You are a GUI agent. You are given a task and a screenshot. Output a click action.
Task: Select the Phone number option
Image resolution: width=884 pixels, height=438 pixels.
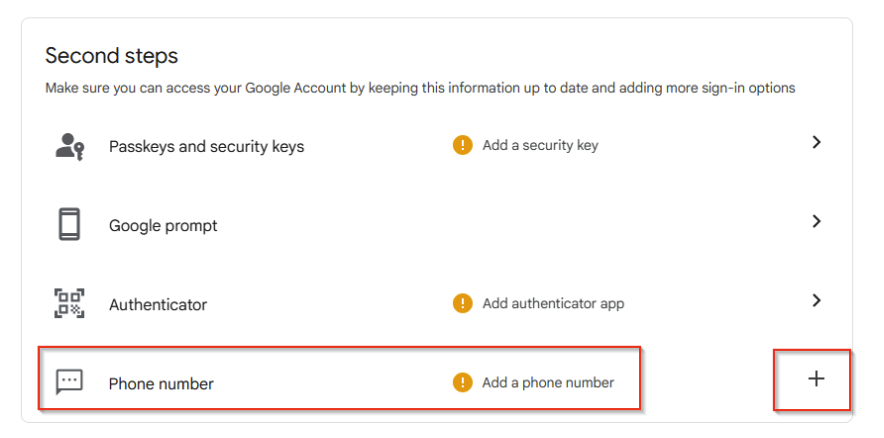pos(161,383)
